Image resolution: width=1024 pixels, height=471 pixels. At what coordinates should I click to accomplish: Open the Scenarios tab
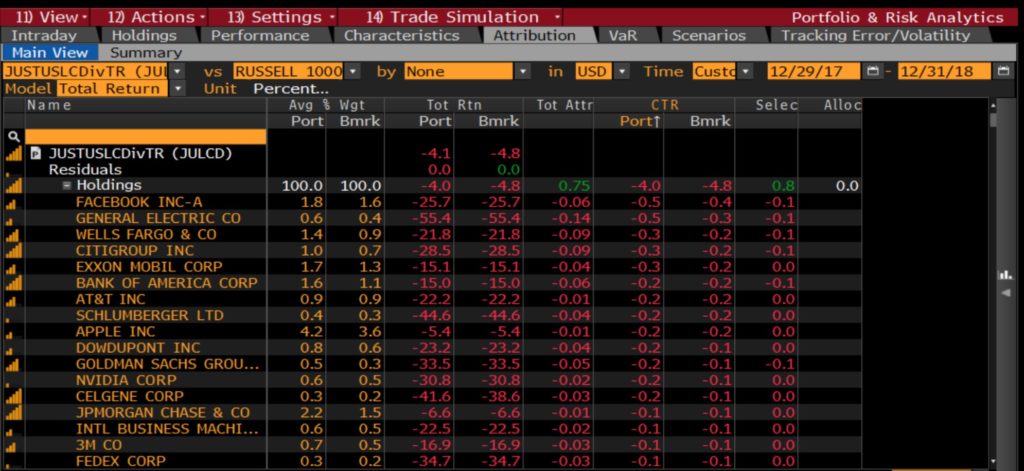click(709, 36)
